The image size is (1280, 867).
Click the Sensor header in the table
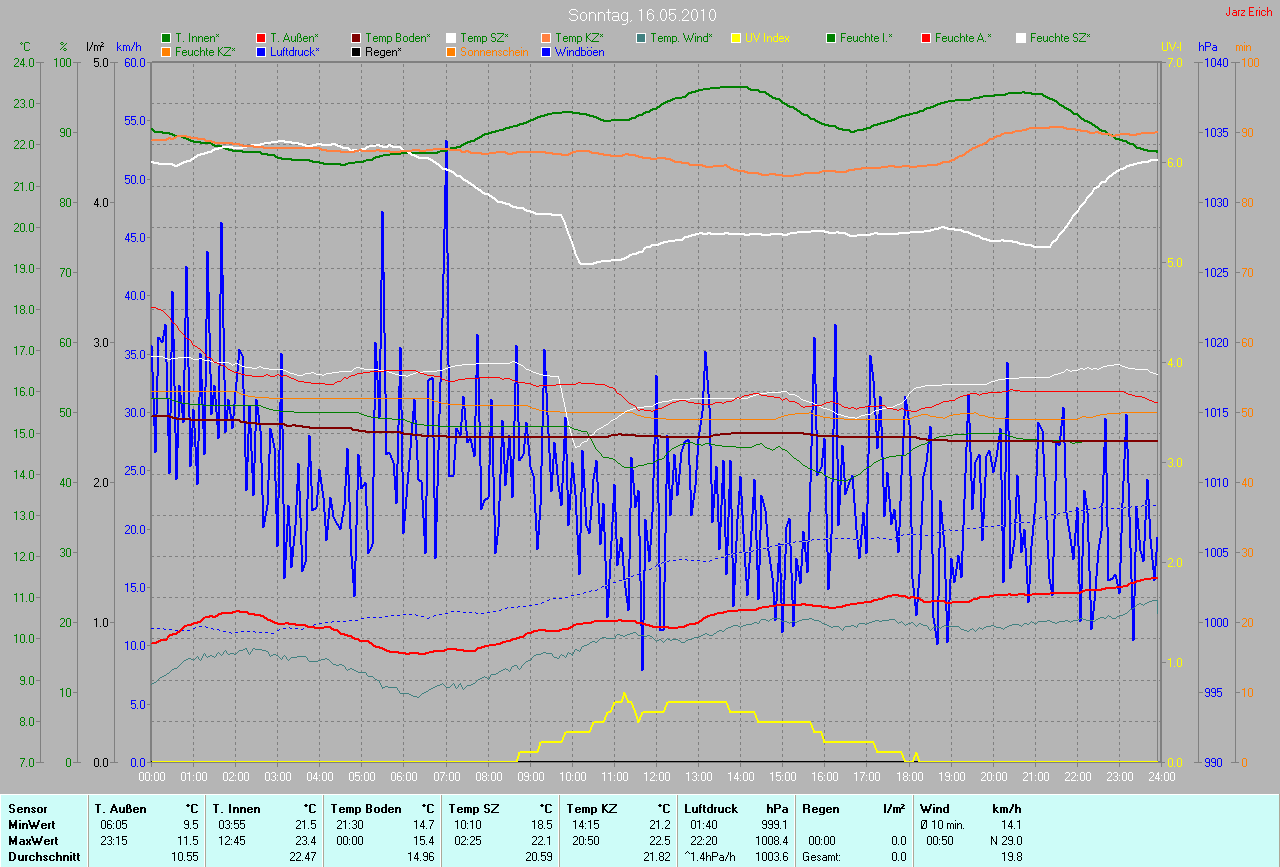pyautogui.click(x=27, y=809)
